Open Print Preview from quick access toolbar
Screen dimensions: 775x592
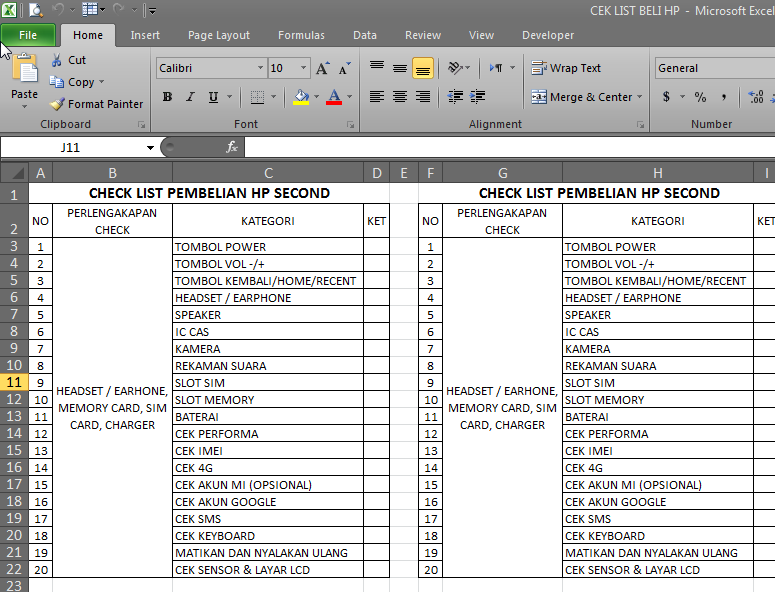pos(36,10)
